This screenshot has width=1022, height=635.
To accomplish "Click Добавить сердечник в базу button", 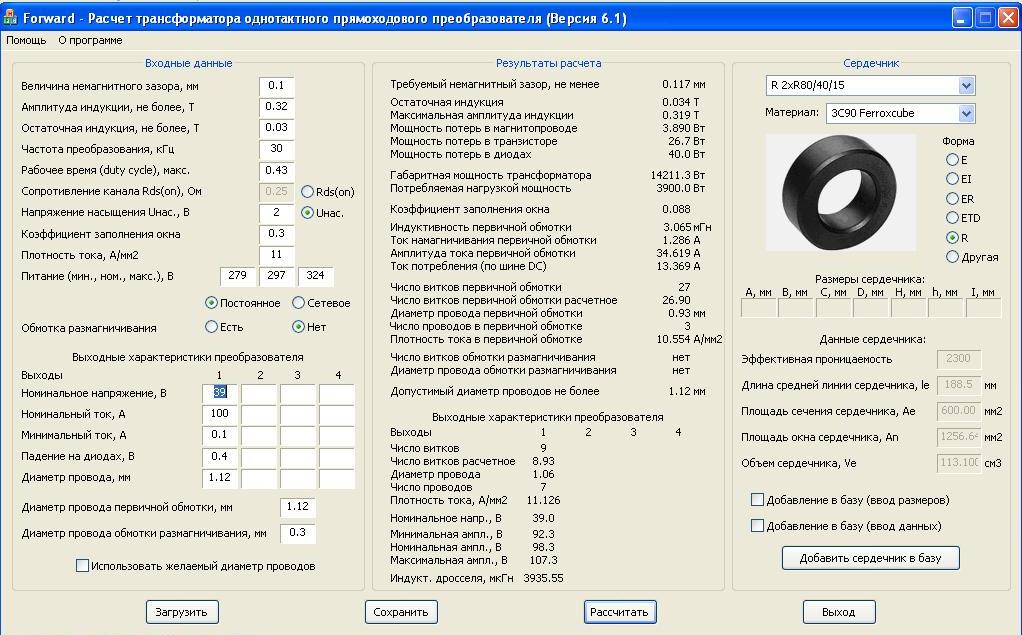I will tap(871, 558).
